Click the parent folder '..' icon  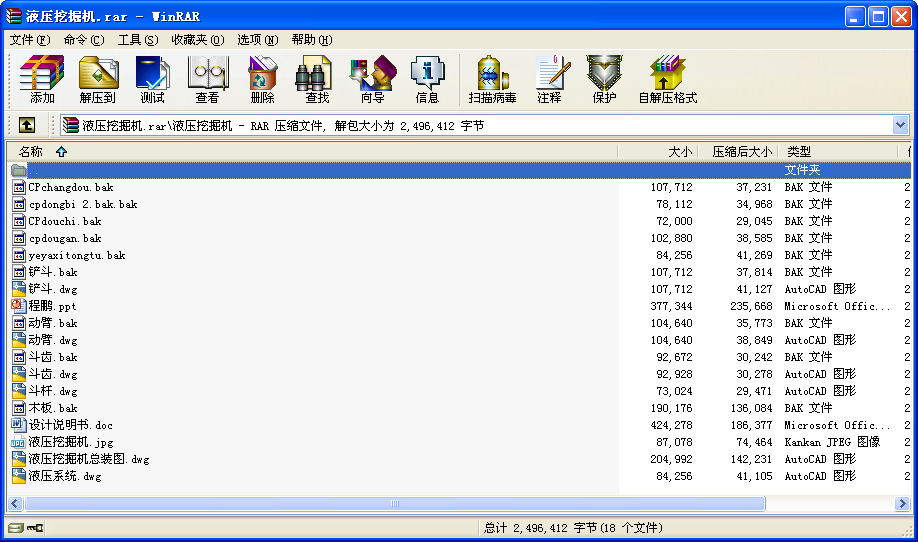(19, 170)
